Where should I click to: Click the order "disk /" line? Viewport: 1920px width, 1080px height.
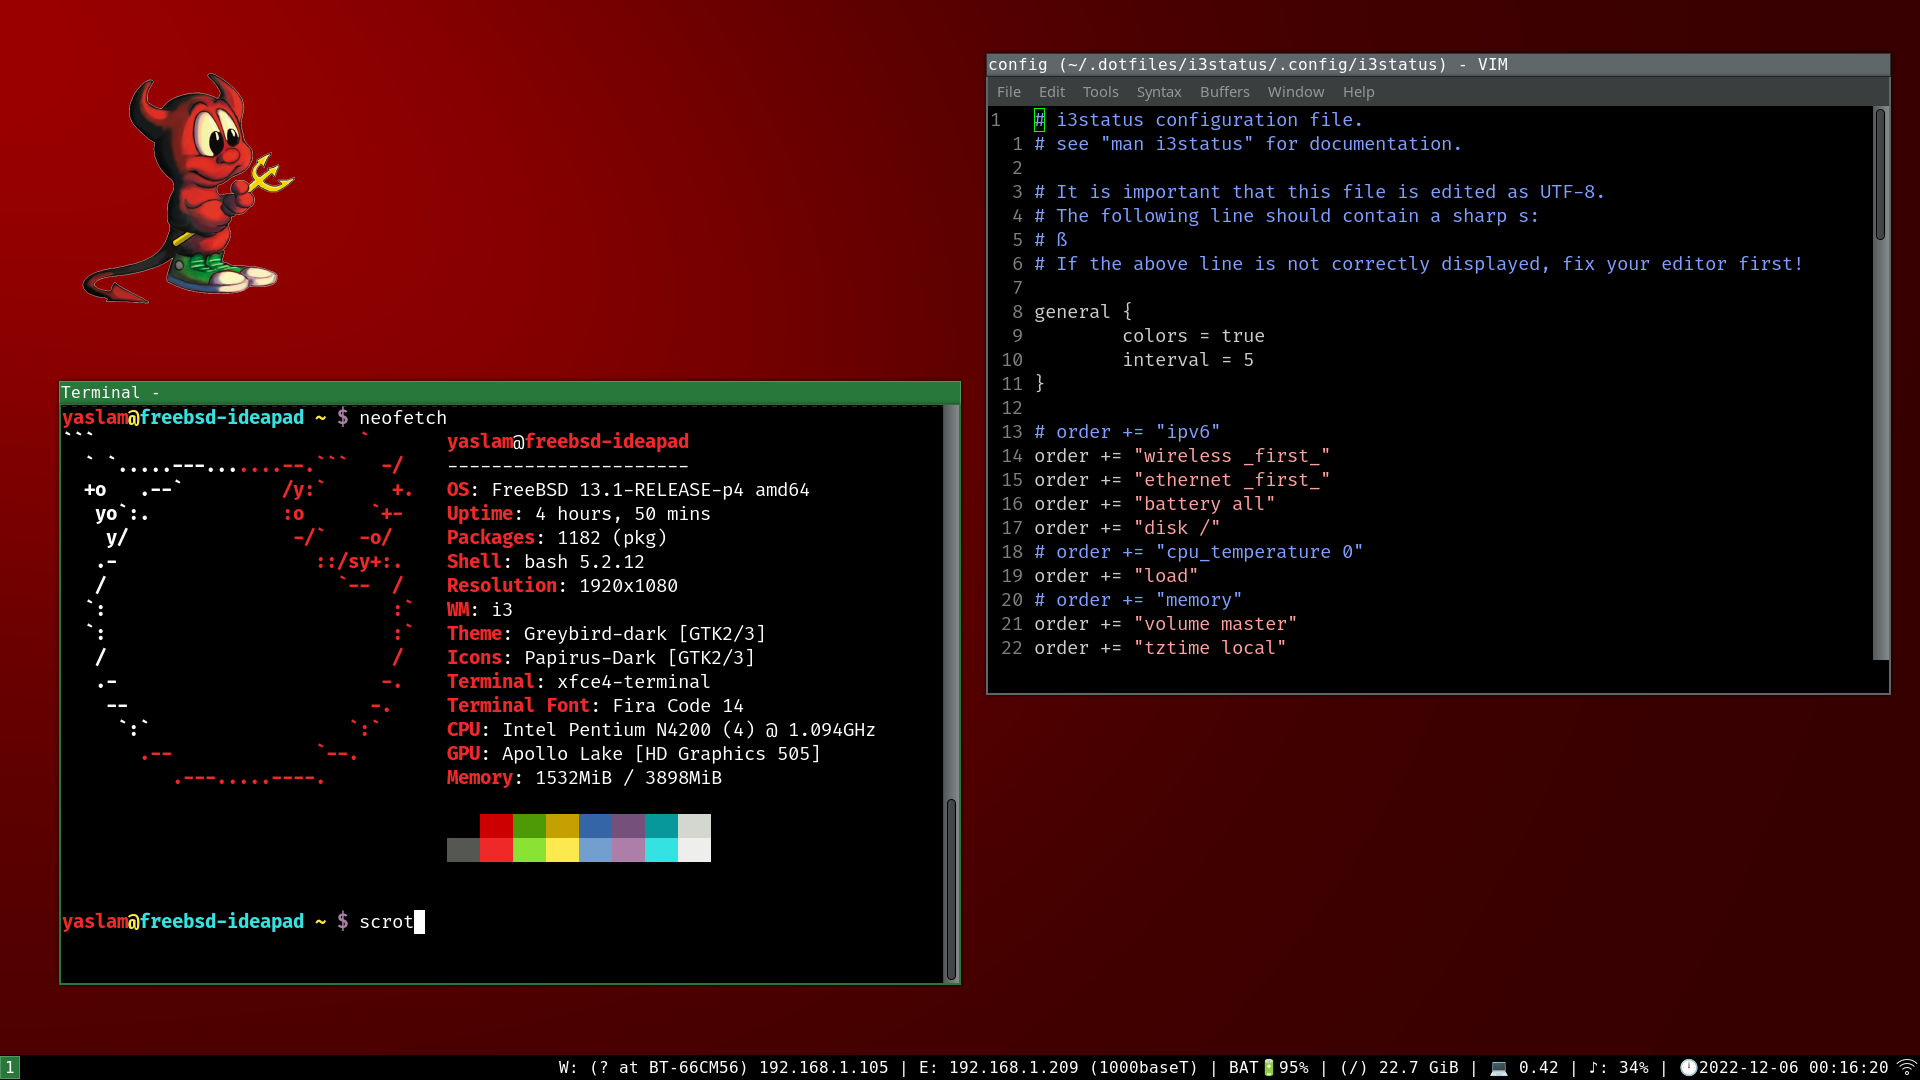tap(1127, 528)
